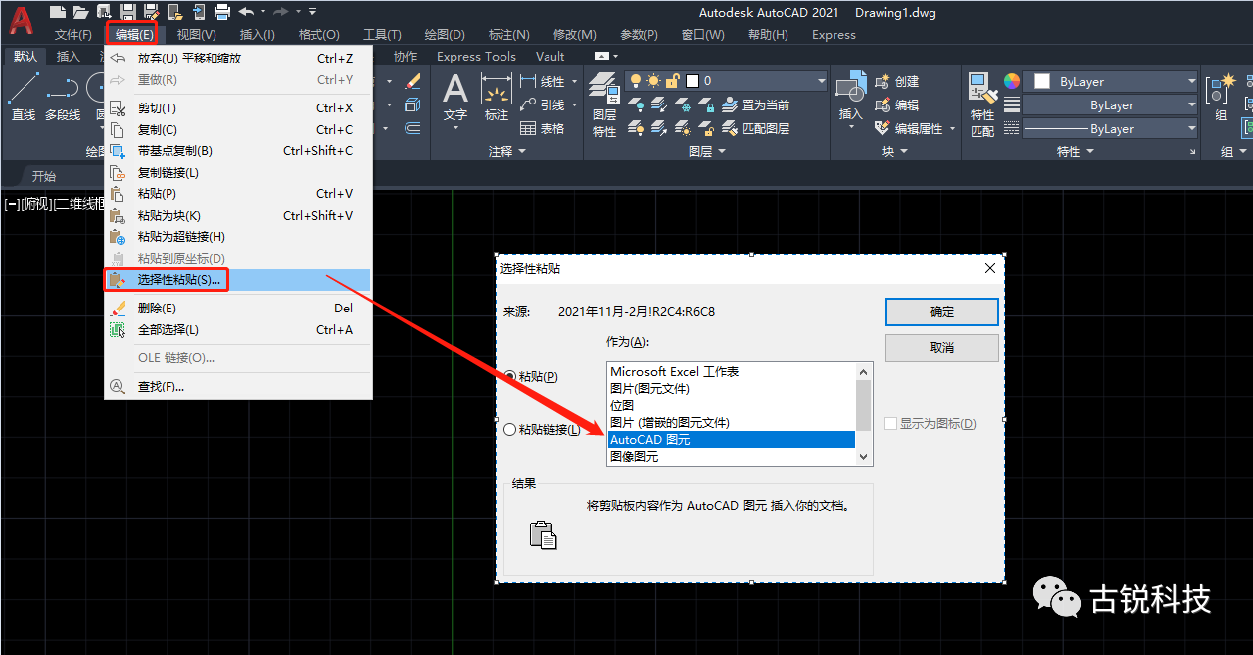The width and height of the screenshot is (1253, 655).
Task: Click the block Edit (编辑) icon
Action: [882, 105]
